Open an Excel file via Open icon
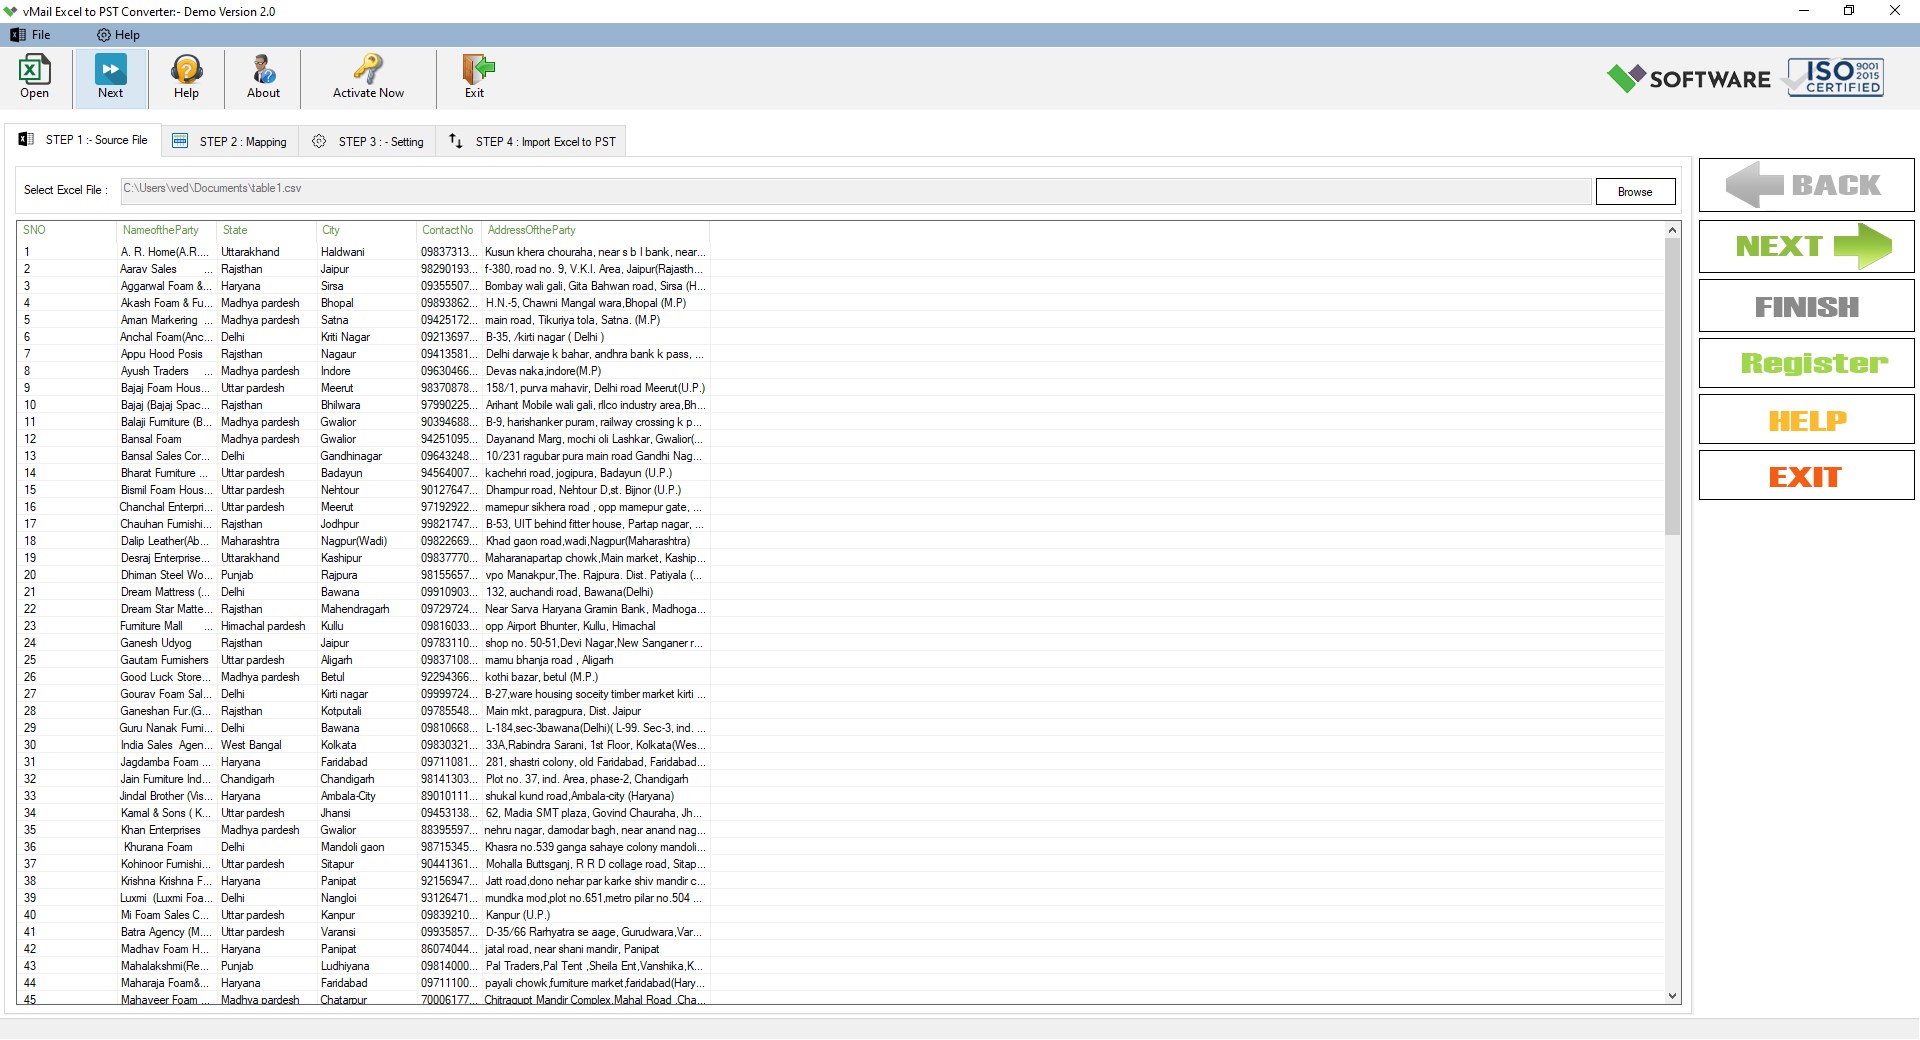This screenshot has height=1040, width=1920. [34, 77]
